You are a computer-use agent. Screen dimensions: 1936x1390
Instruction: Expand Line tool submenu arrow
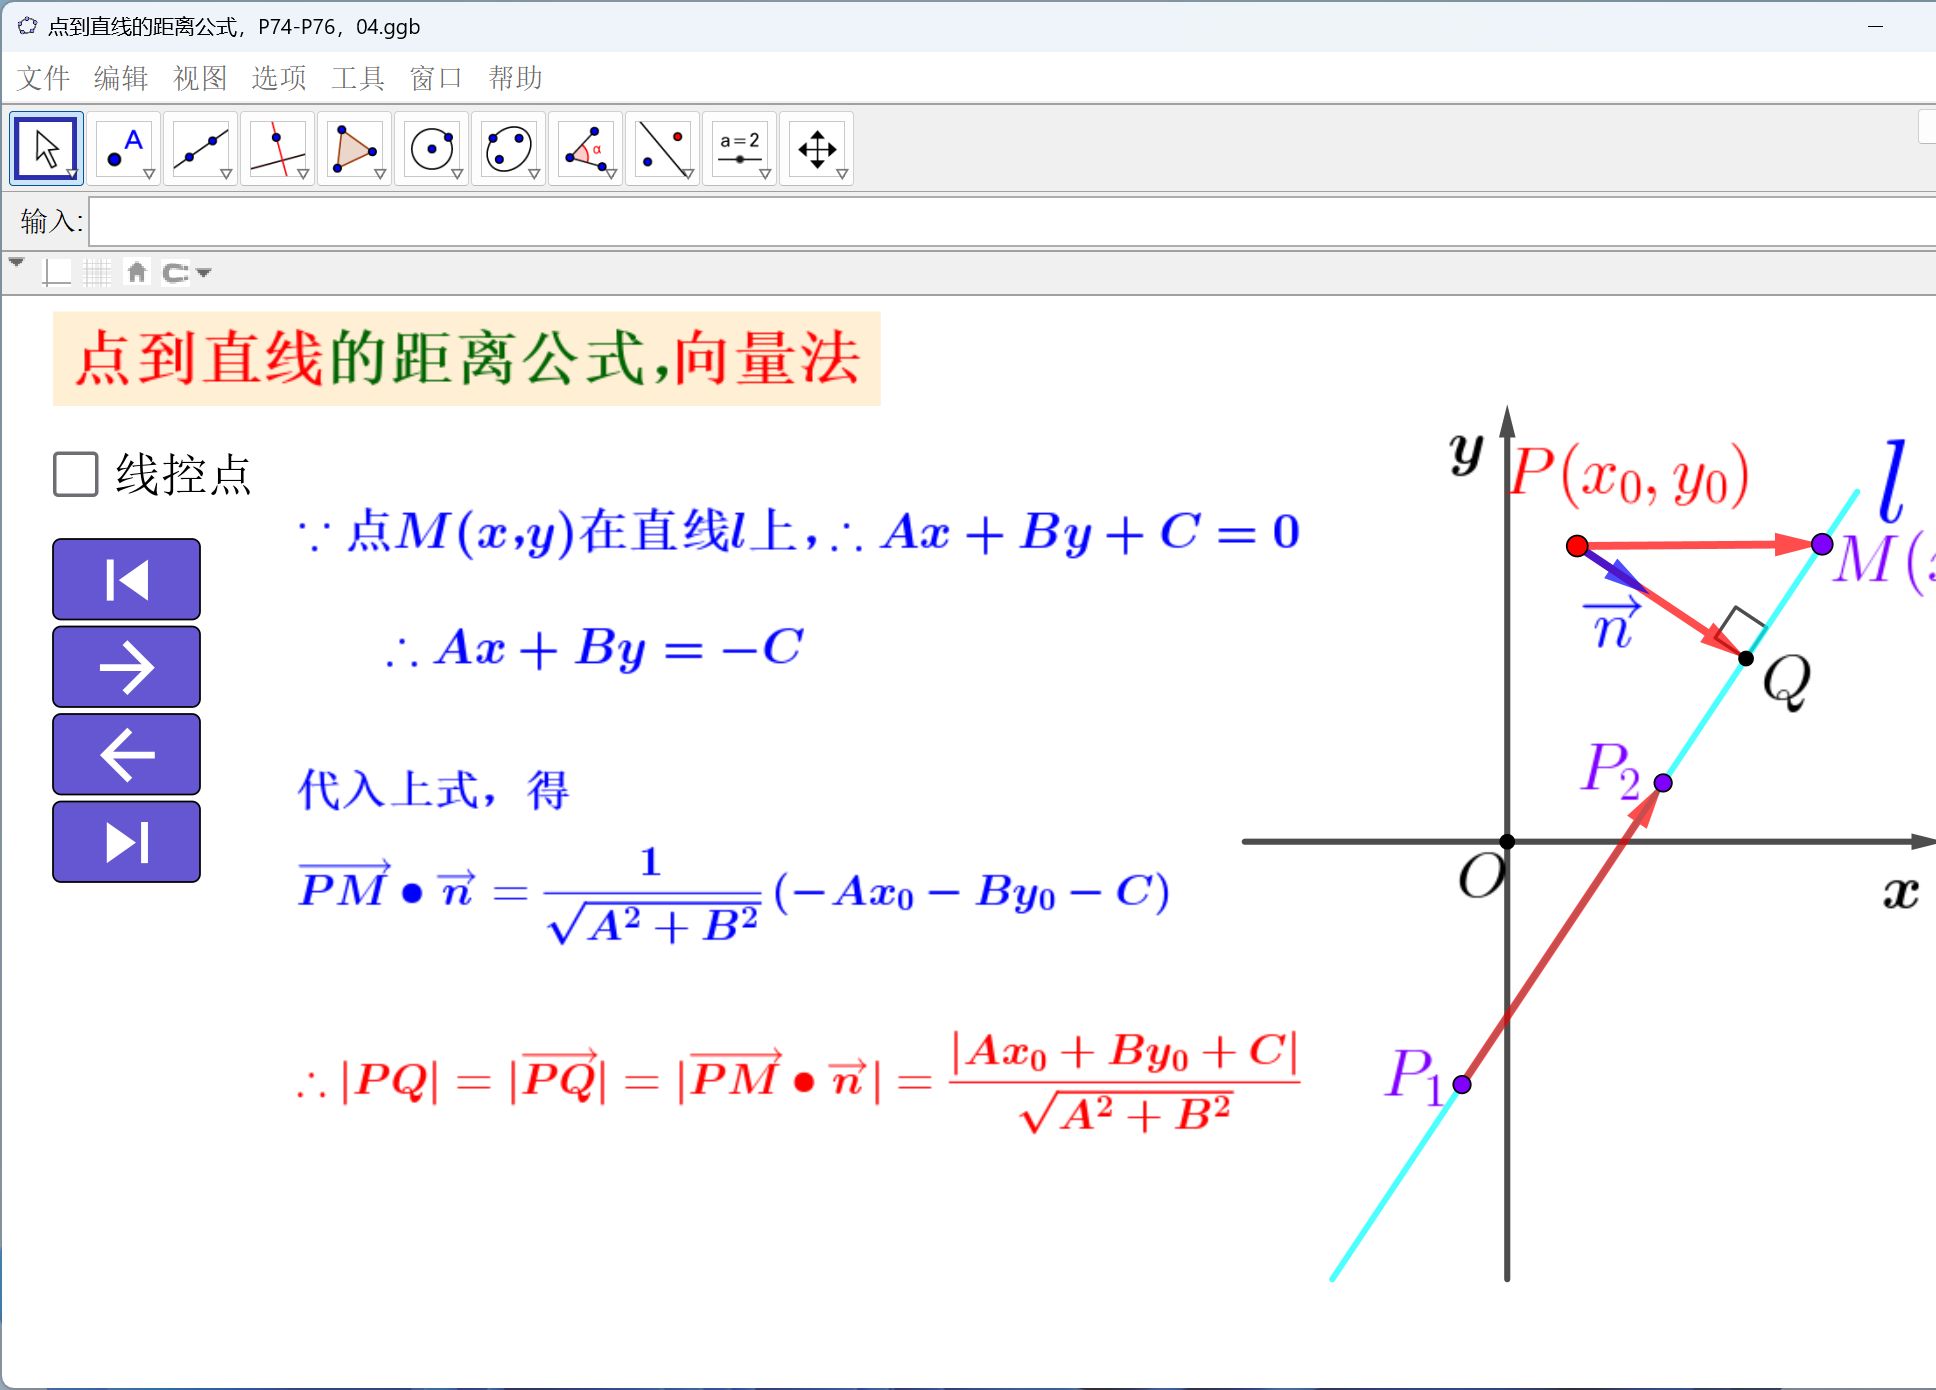point(226,174)
